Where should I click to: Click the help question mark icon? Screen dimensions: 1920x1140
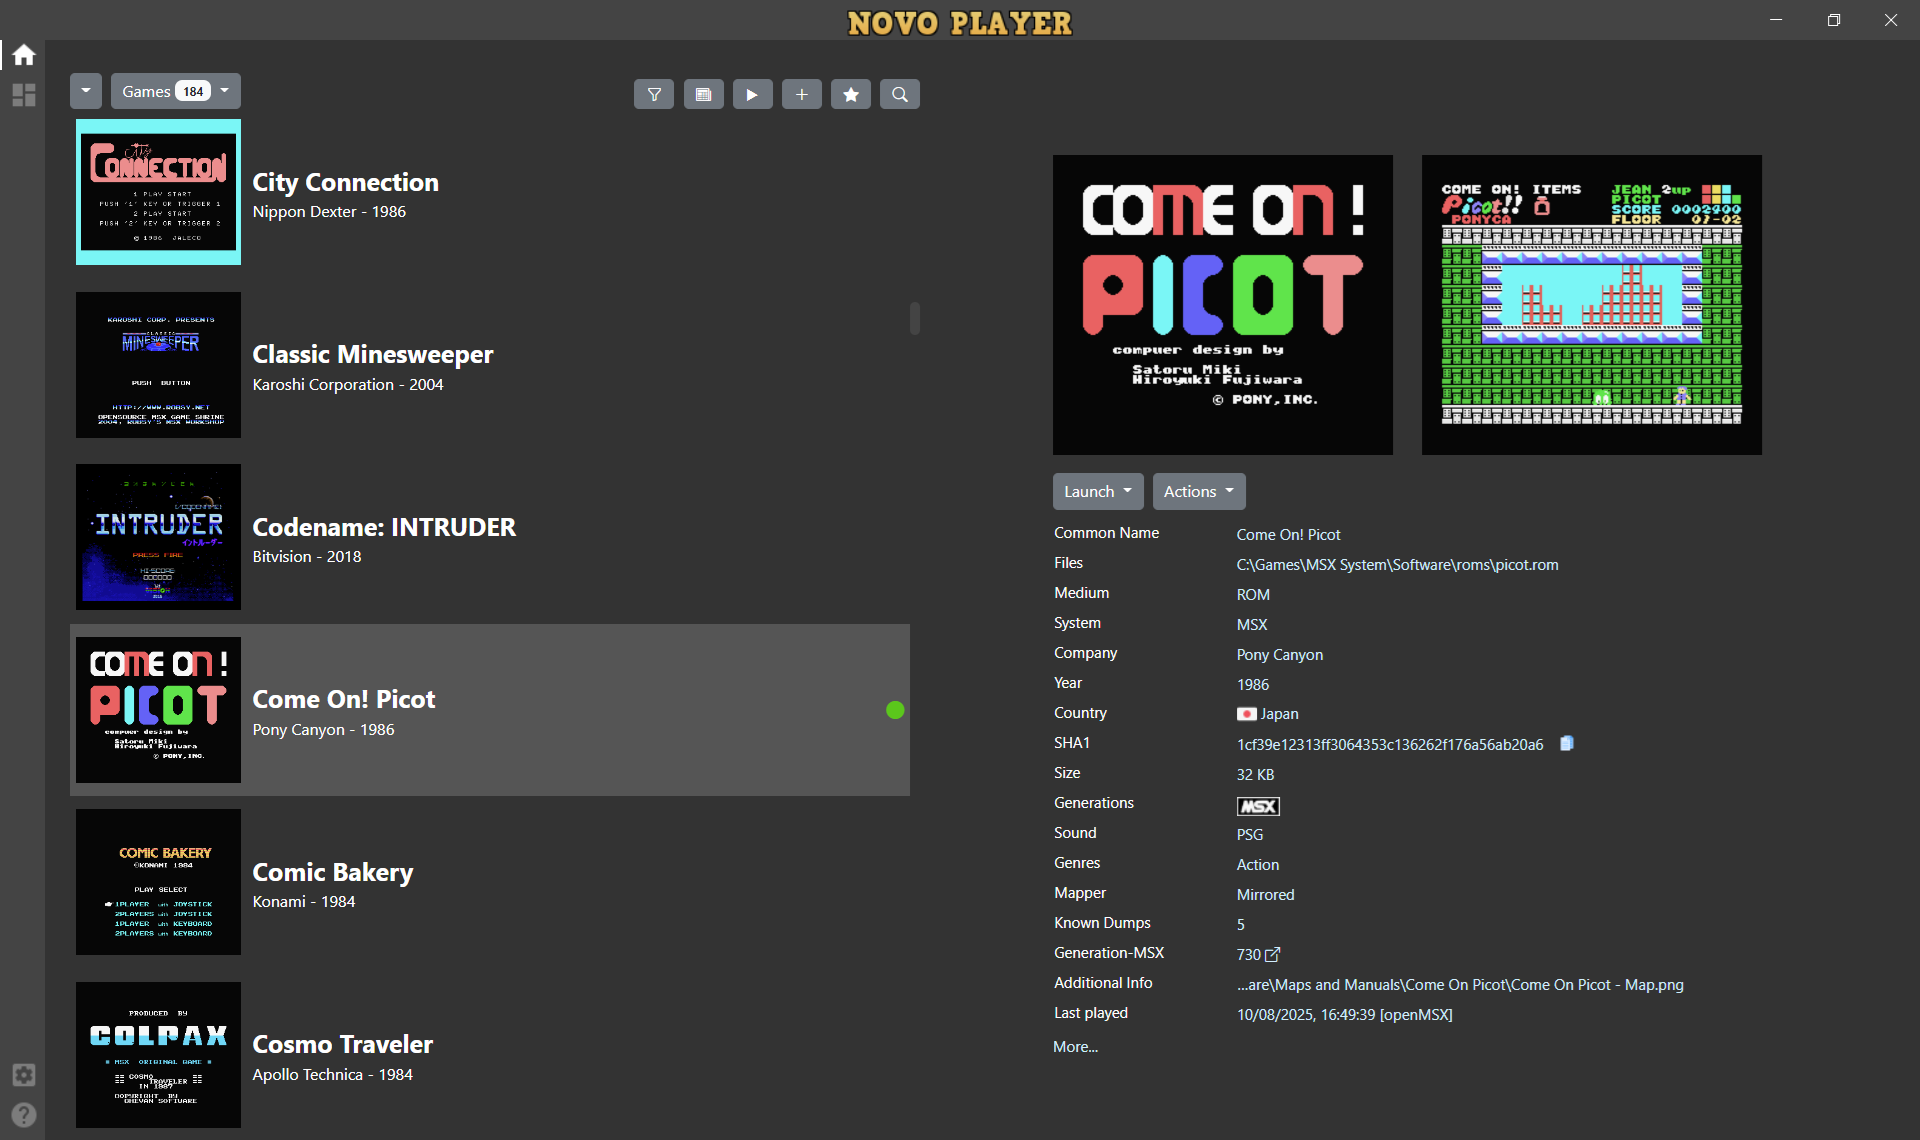(24, 1114)
